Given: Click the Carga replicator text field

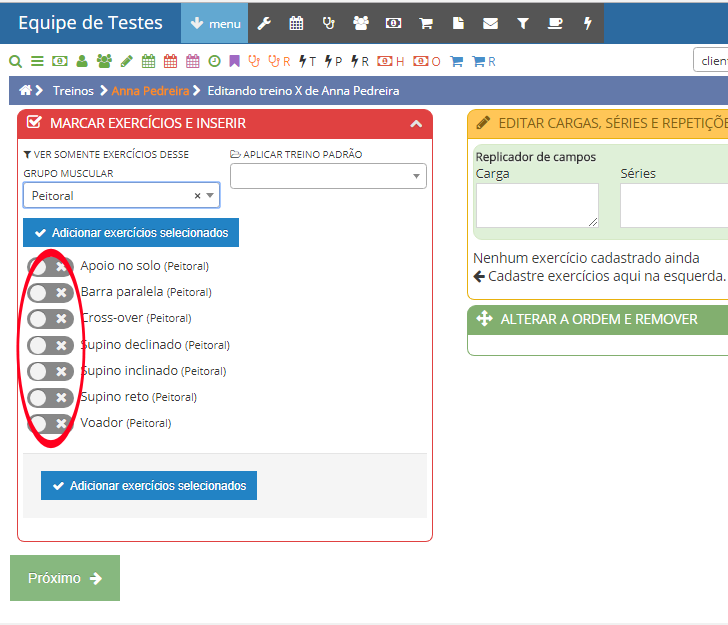Looking at the screenshot, I should coord(537,205).
